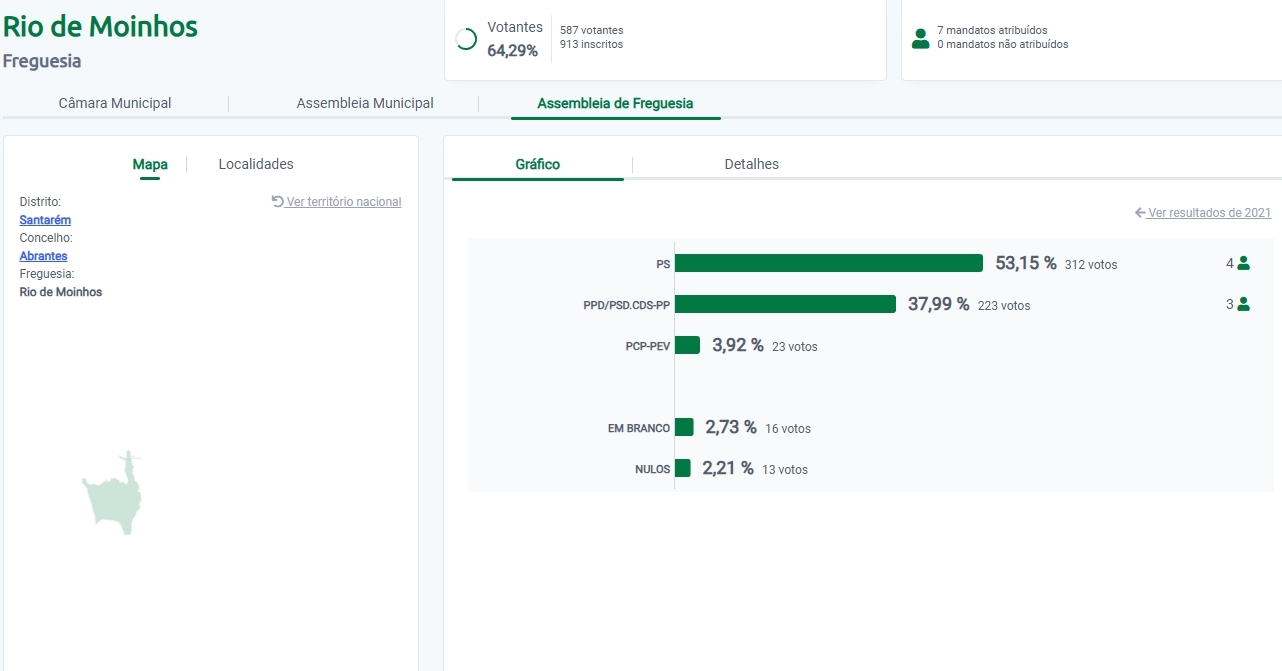Click the mandates person icon in header

coord(920,39)
